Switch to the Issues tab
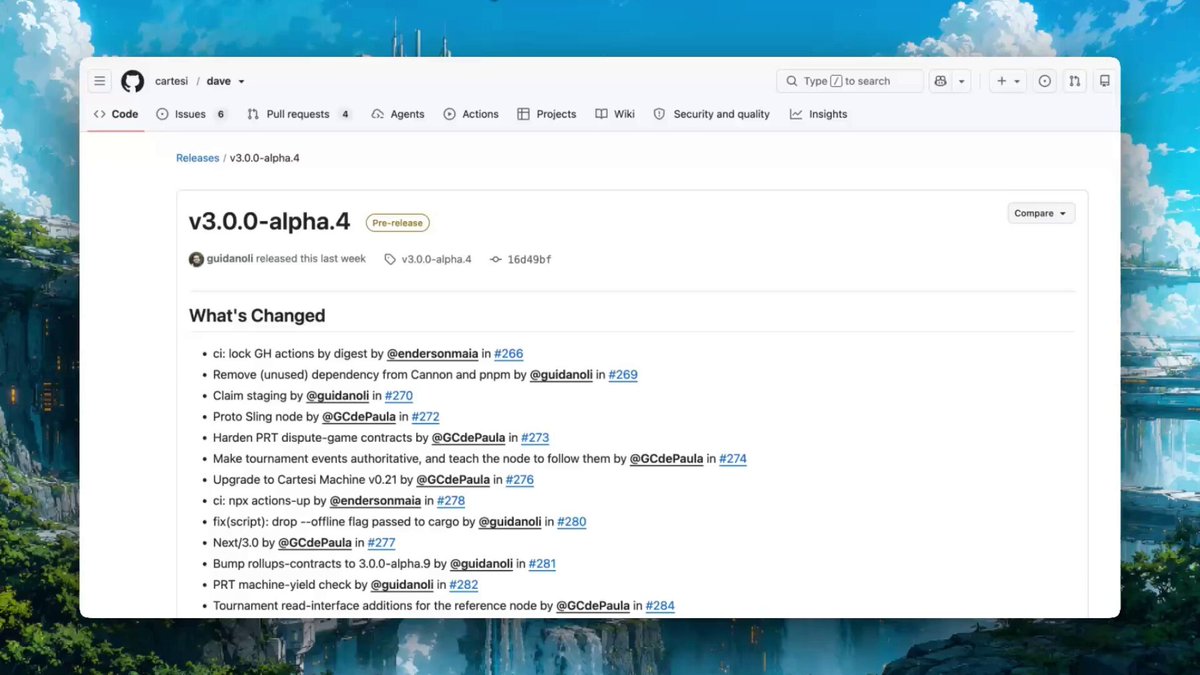1200x675 pixels. point(192,114)
